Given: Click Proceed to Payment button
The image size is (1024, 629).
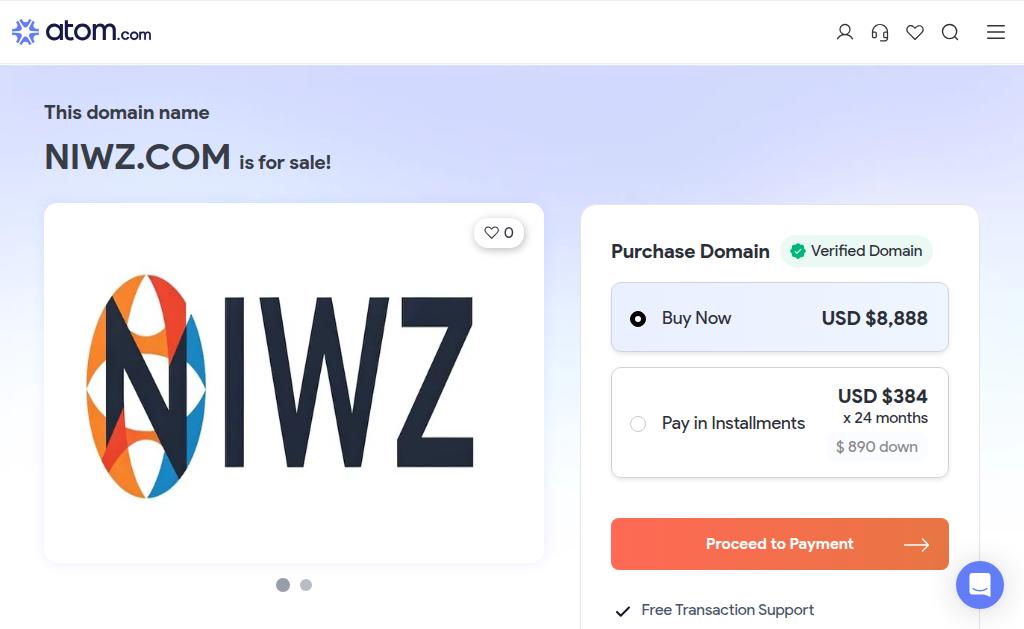Looking at the screenshot, I should [x=780, y=544].
